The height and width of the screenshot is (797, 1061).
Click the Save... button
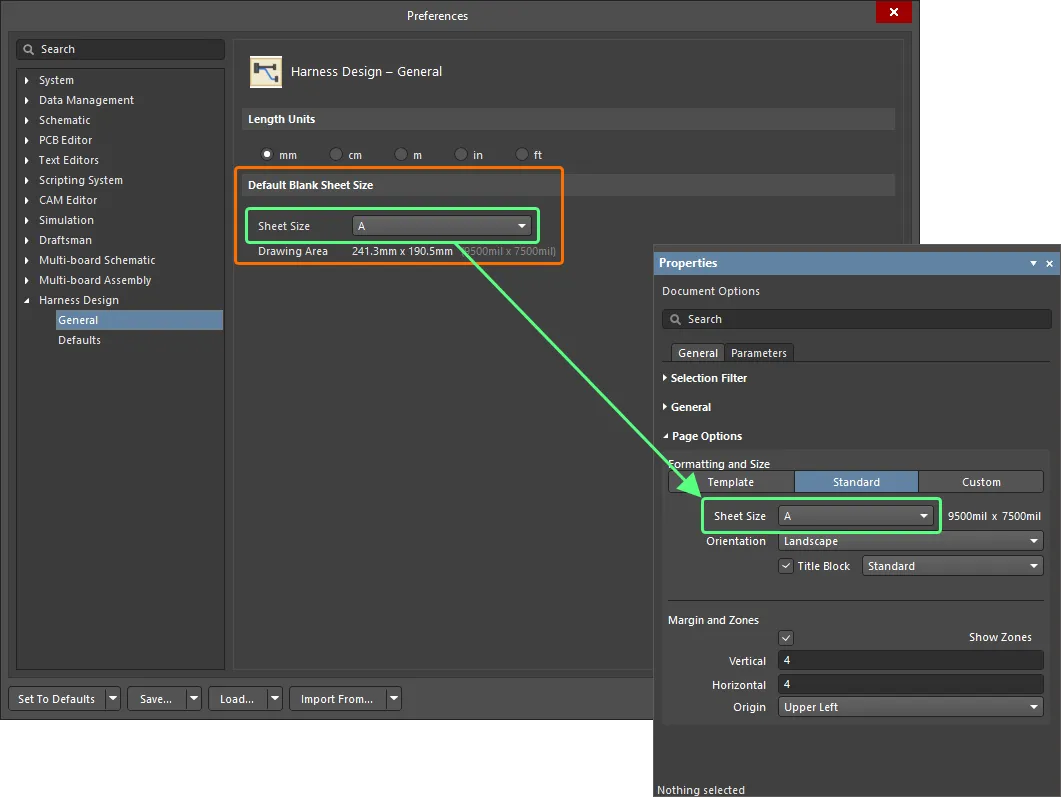point(156,699)
